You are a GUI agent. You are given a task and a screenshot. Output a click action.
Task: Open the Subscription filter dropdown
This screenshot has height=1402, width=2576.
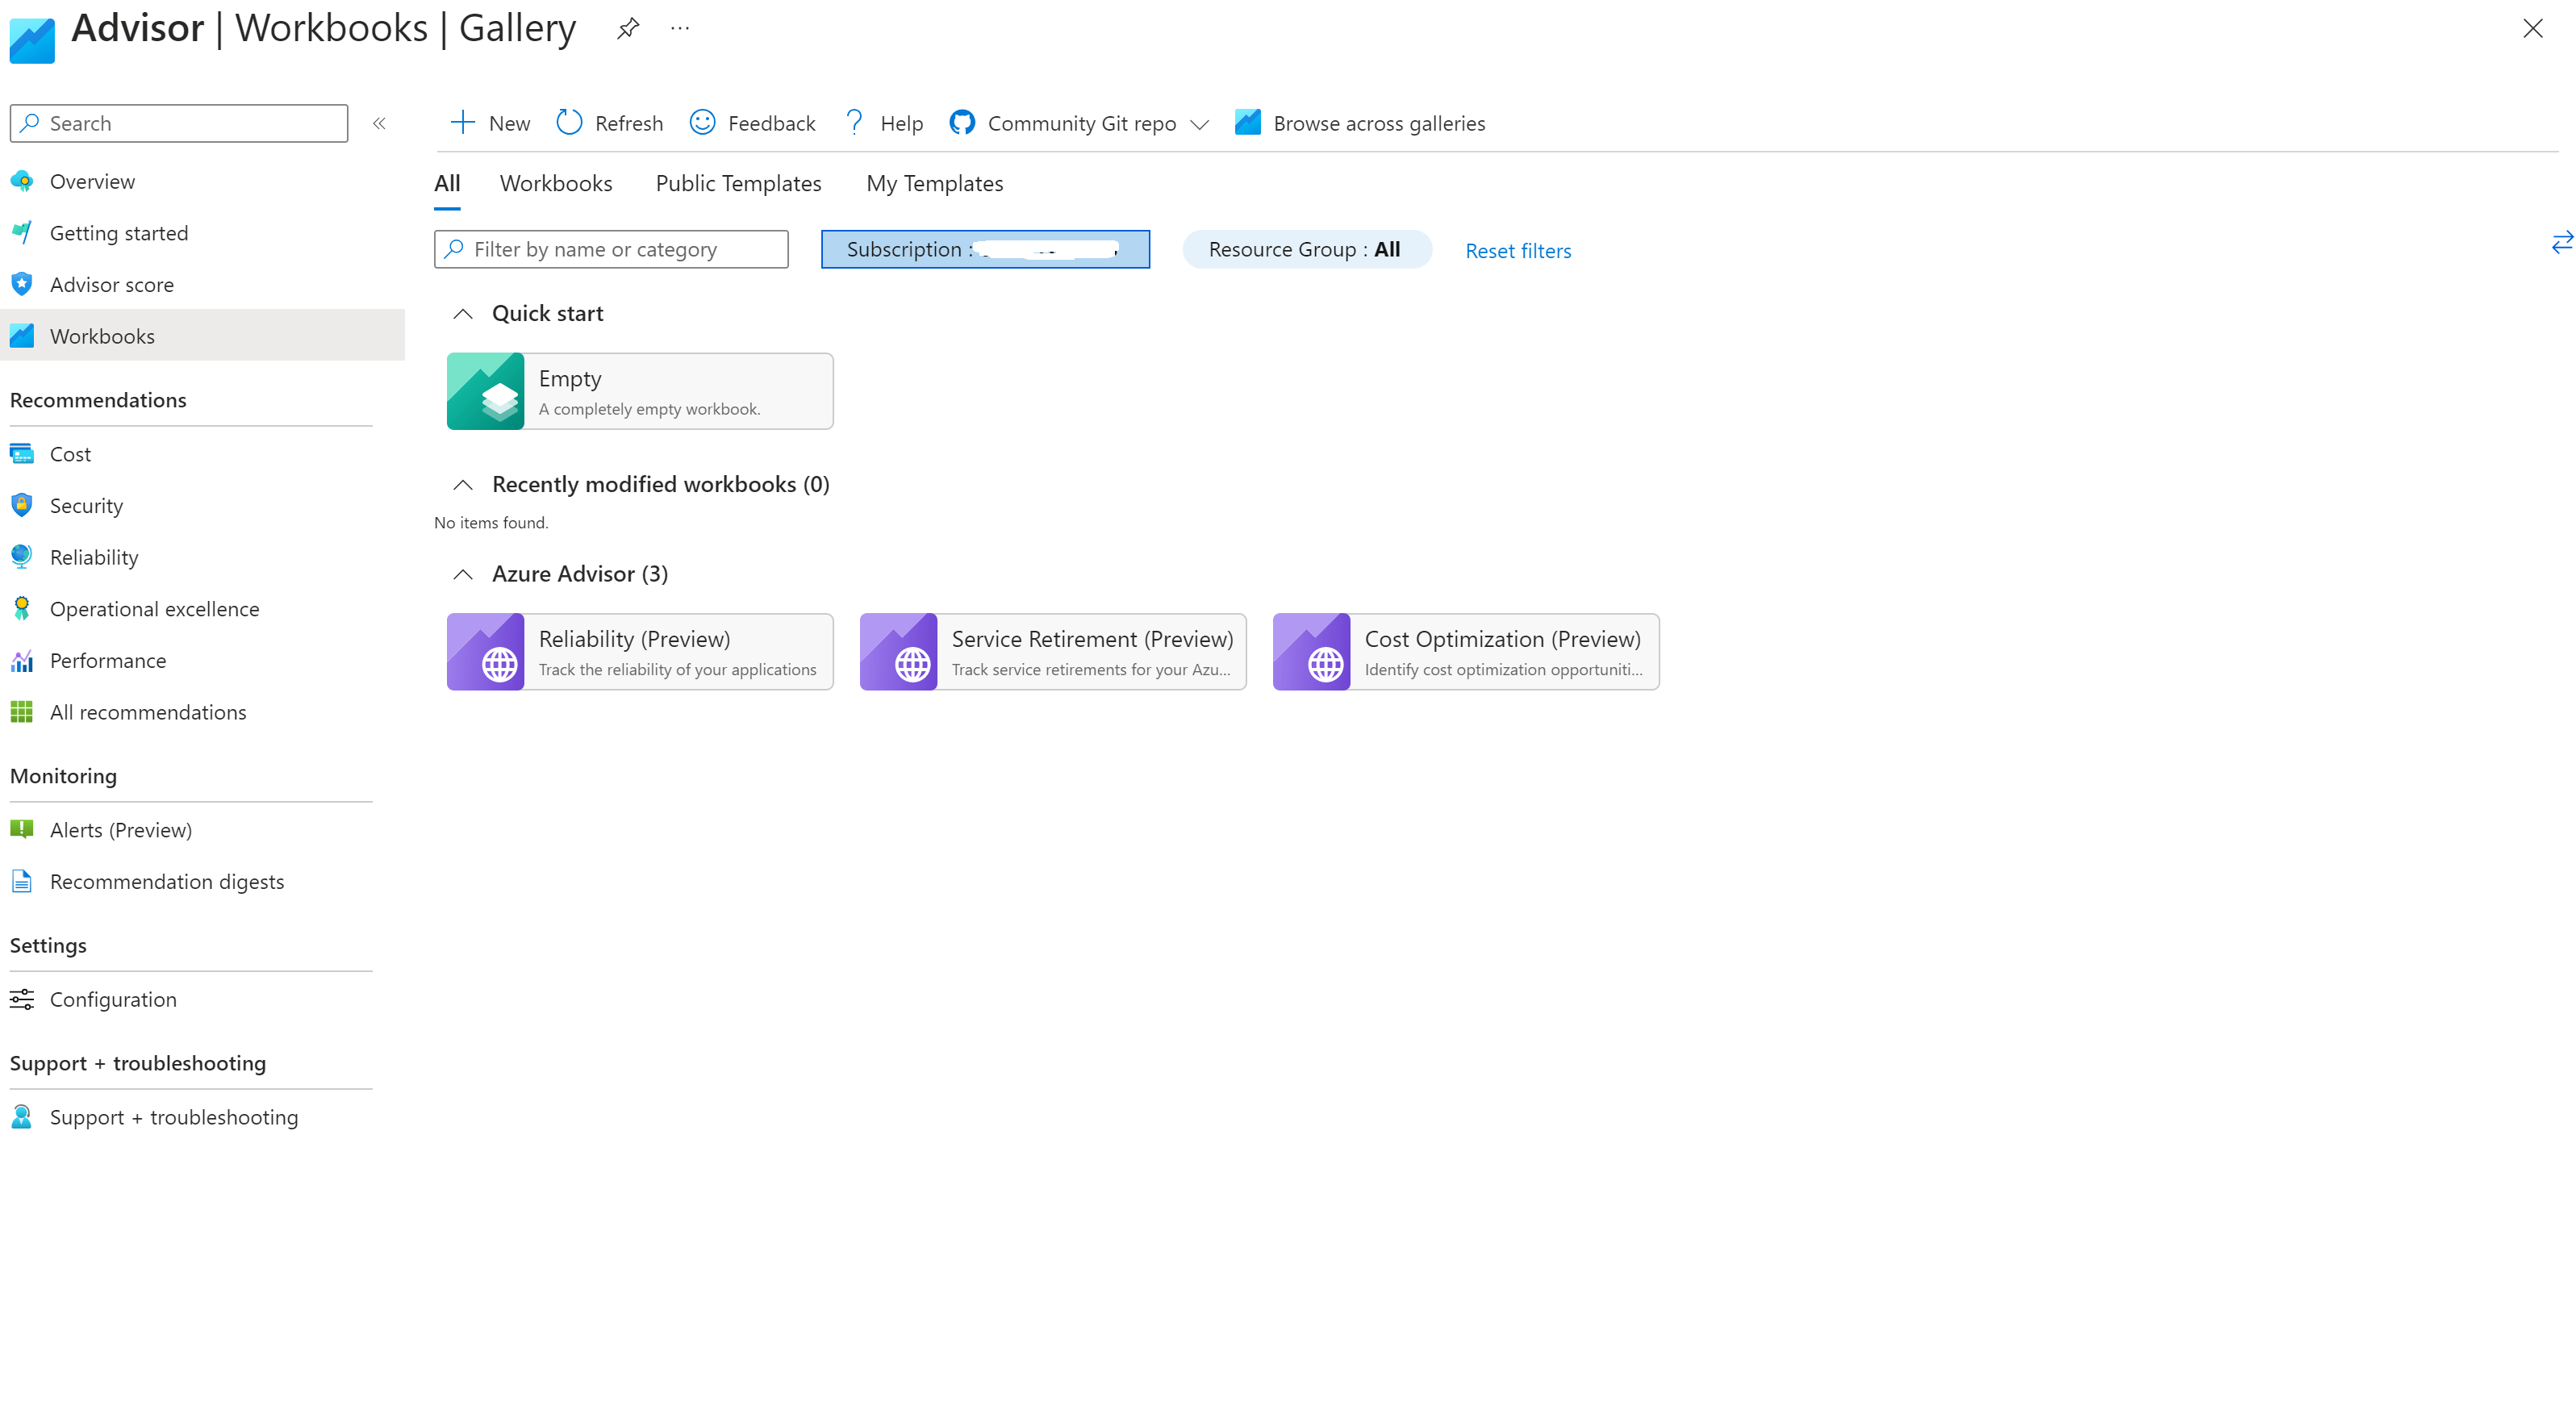(984, 249)
